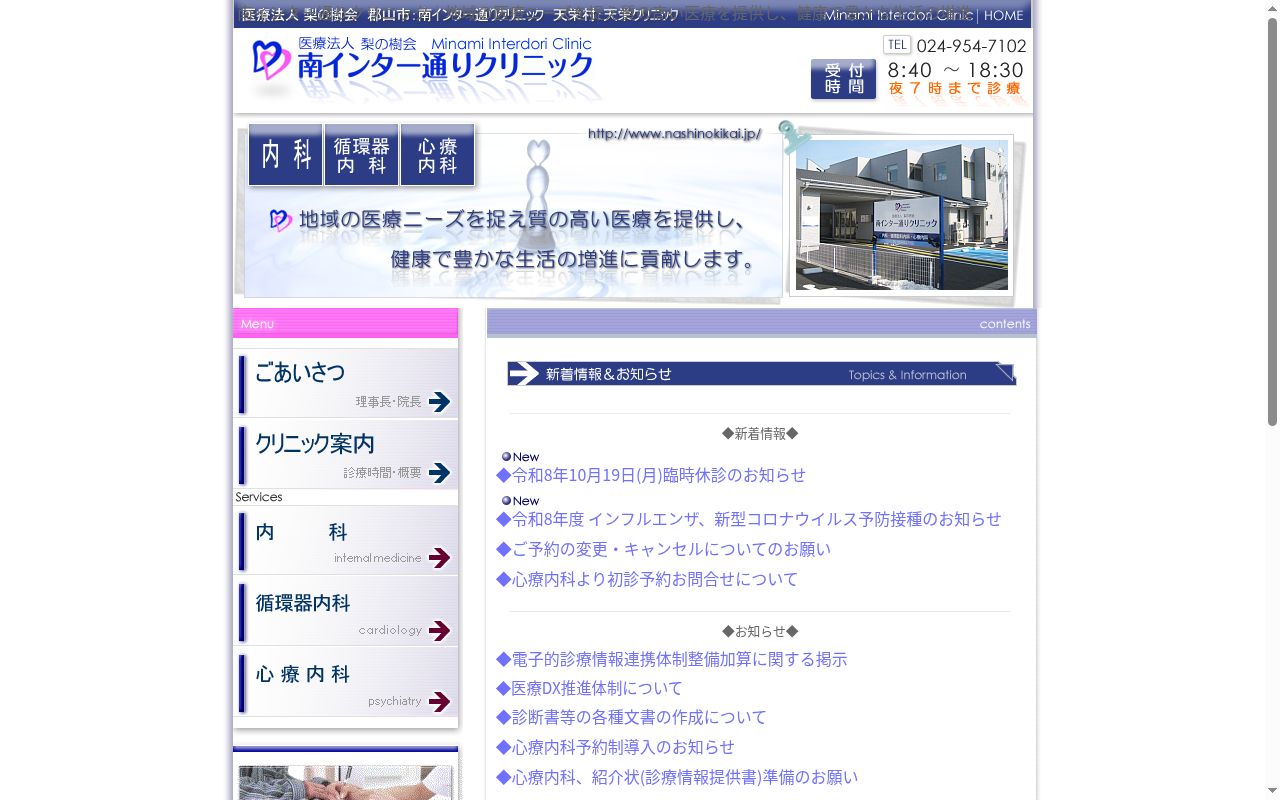1280x800 pixels.
Task: Click the arrow icon on internal medicine
Action: 439,558
